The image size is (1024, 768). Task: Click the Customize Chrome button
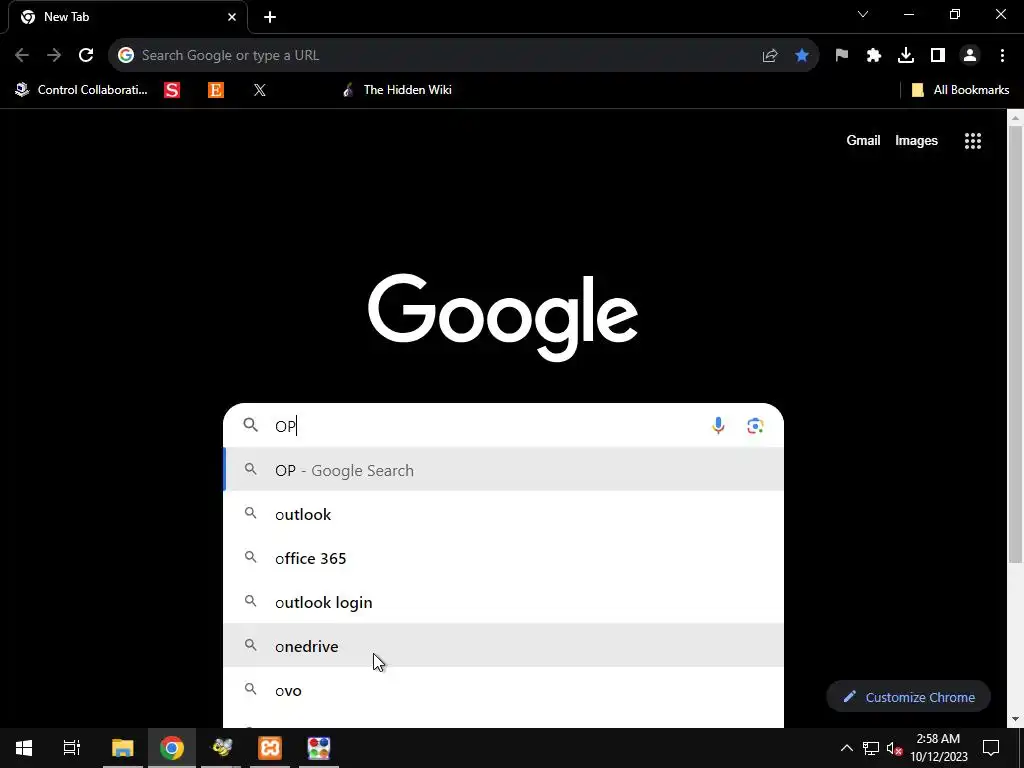pos(908,697)
